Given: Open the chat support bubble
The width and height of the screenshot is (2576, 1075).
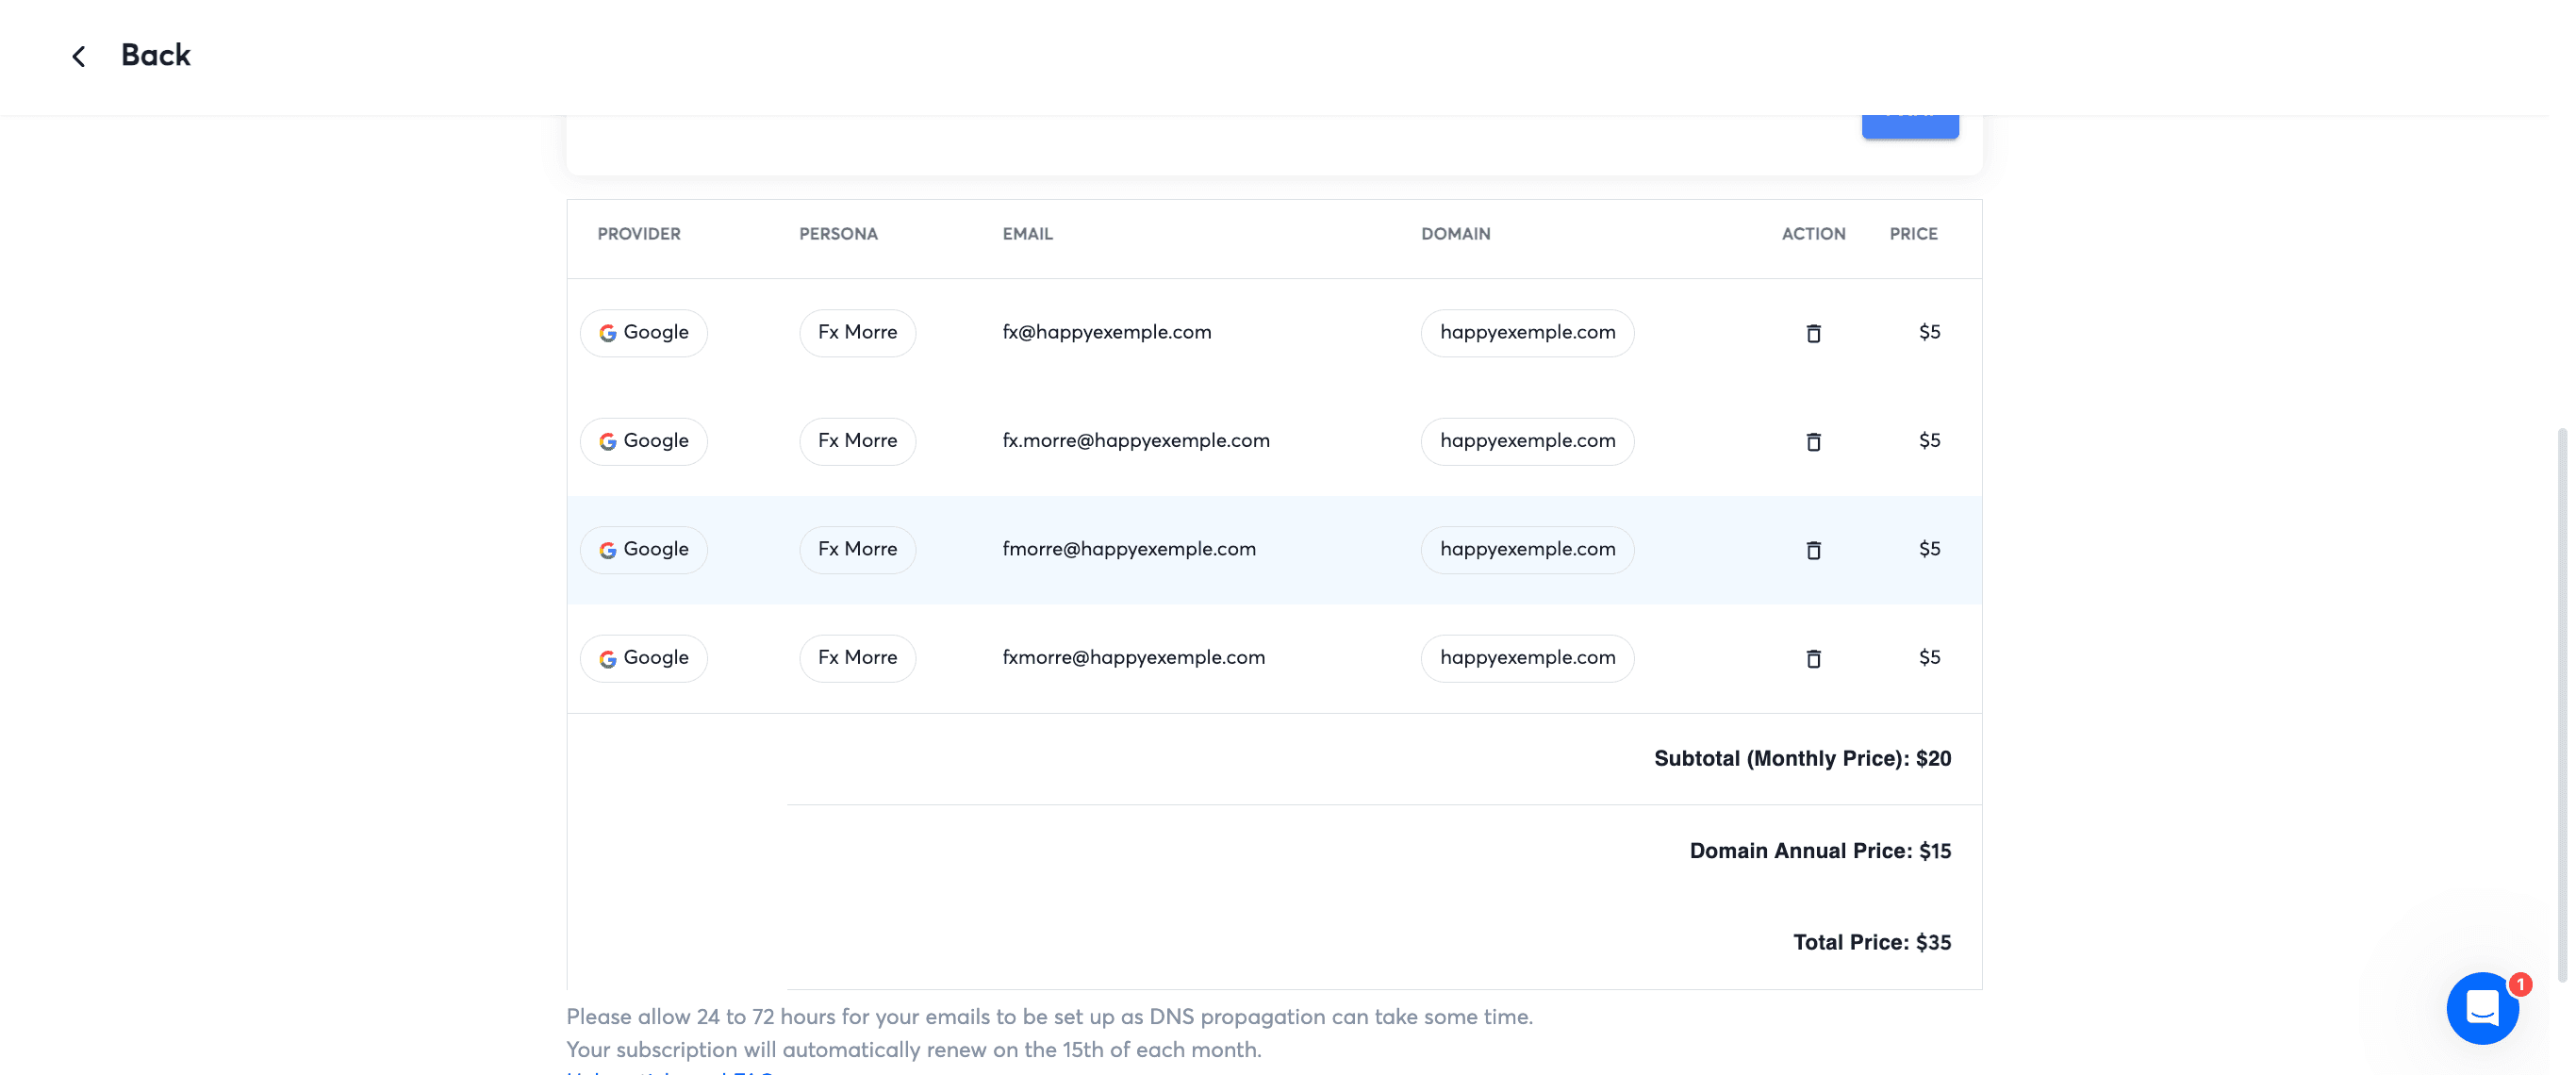Looking at the screenshot, I should point(2482,1008).
